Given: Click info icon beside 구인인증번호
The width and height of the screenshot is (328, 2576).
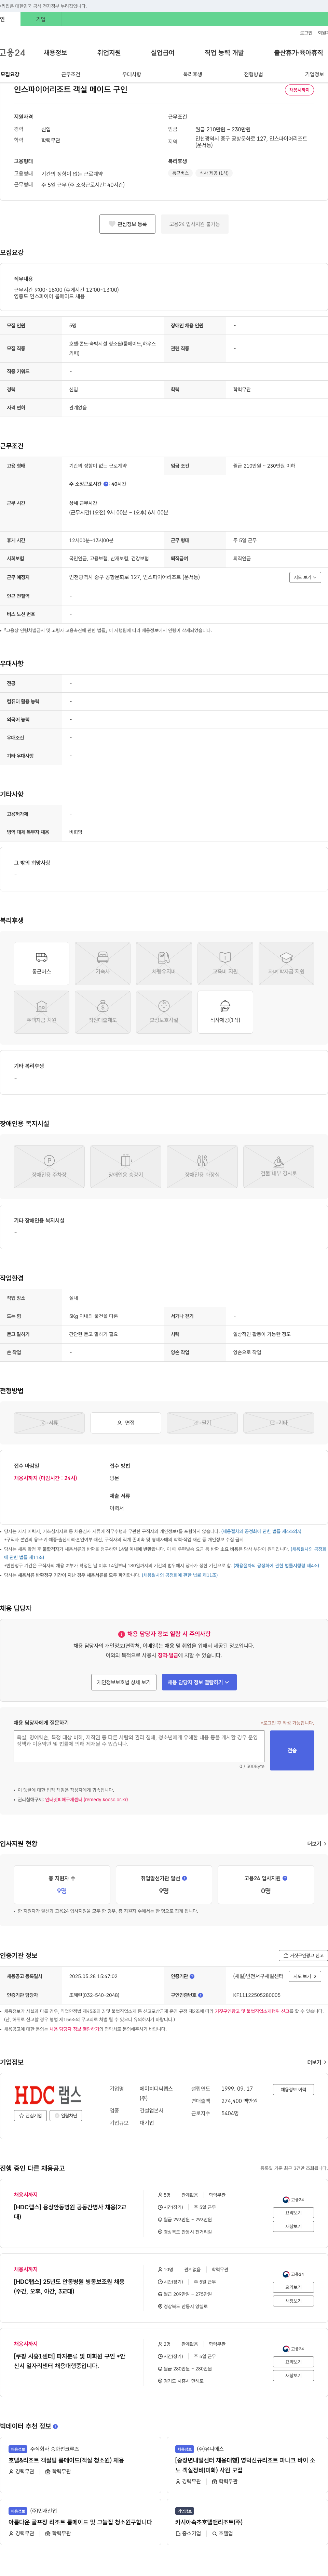Looking at the screenshot, I should (x=200, y=1995).
